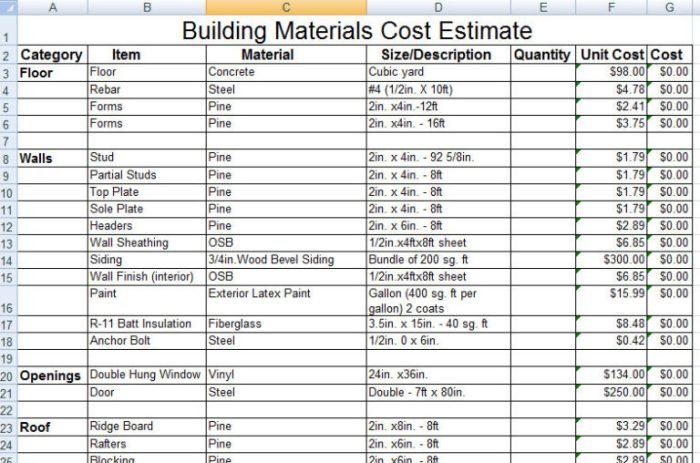Click the Unit Cost header cell
This screenshot has height=463, width=700.
(x=611, y=54)
